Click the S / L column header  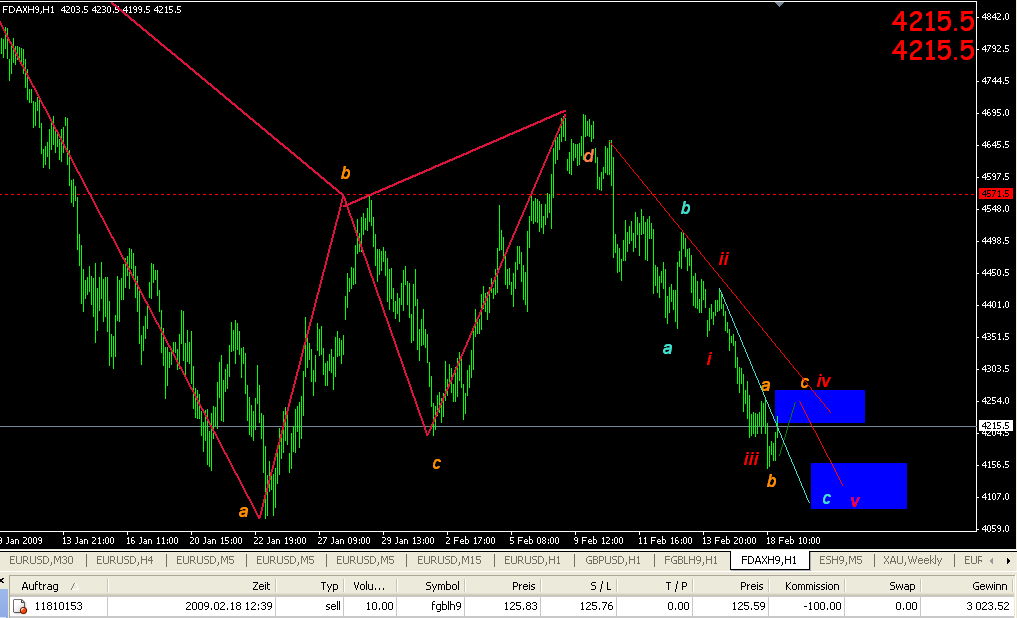tap(579, 586)
